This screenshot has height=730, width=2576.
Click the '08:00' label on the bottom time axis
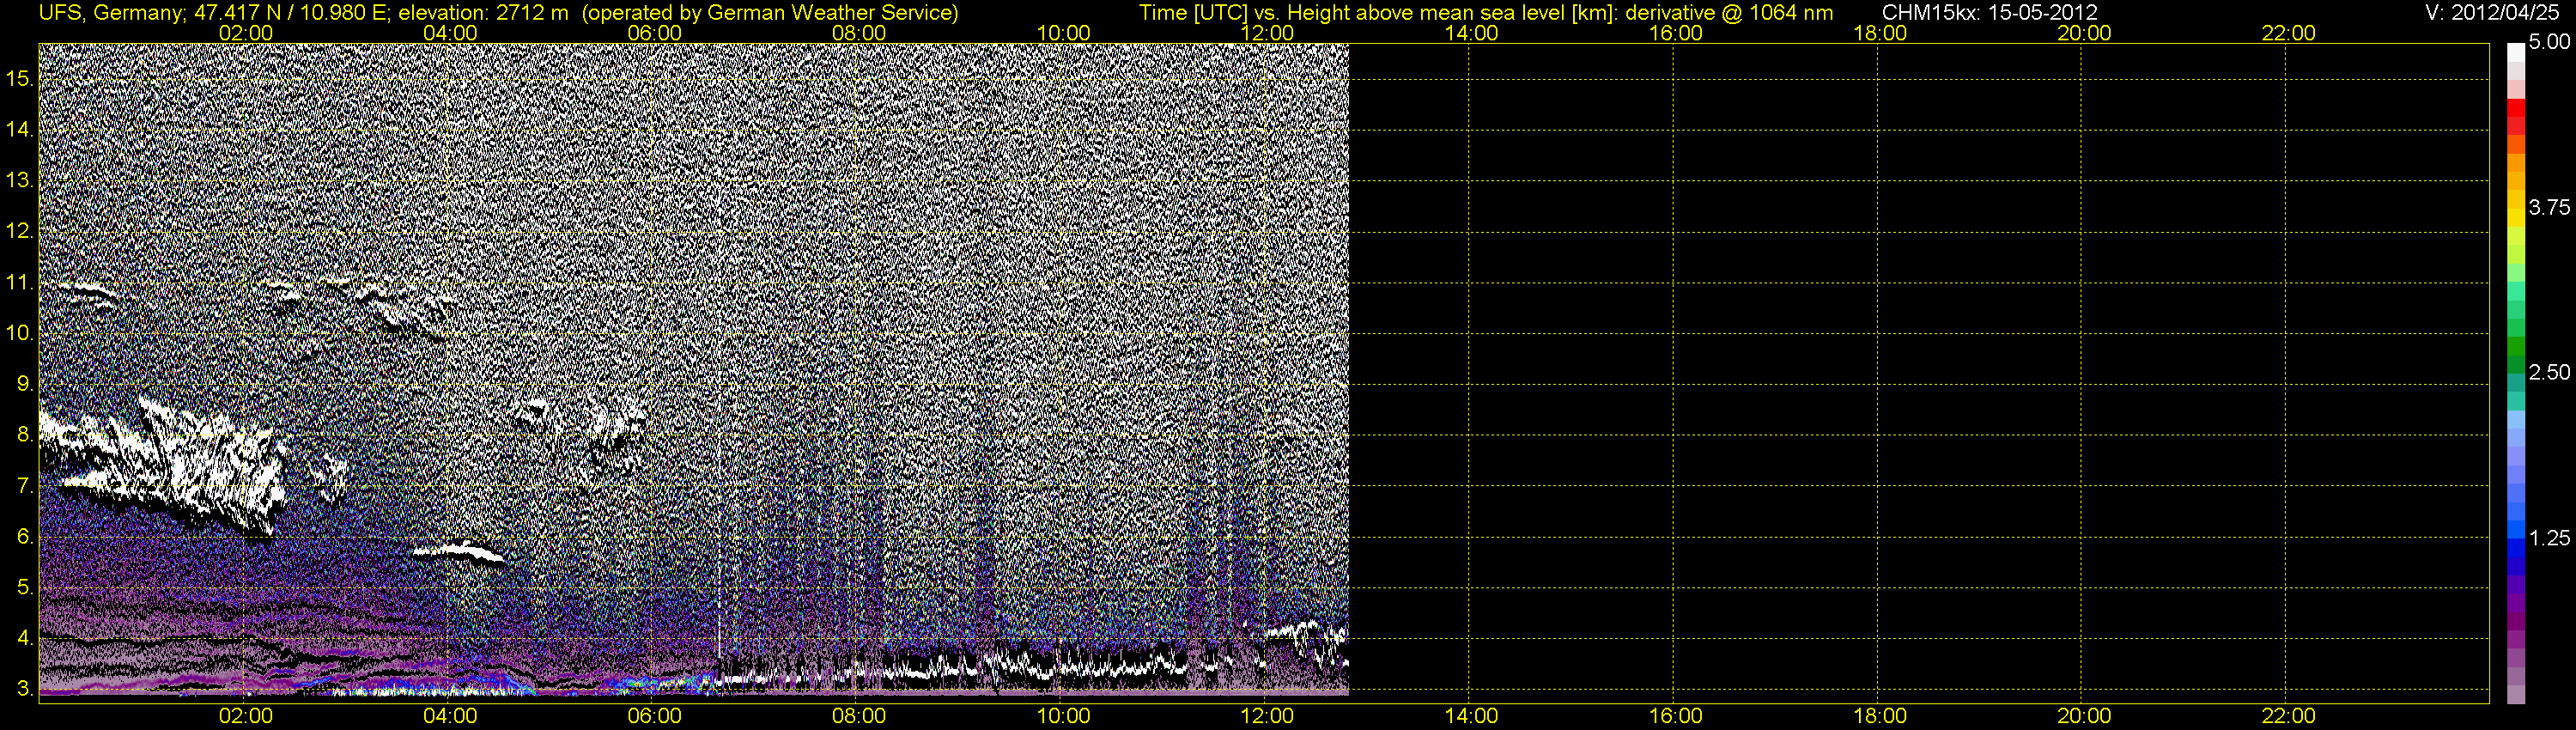point(859,715)
